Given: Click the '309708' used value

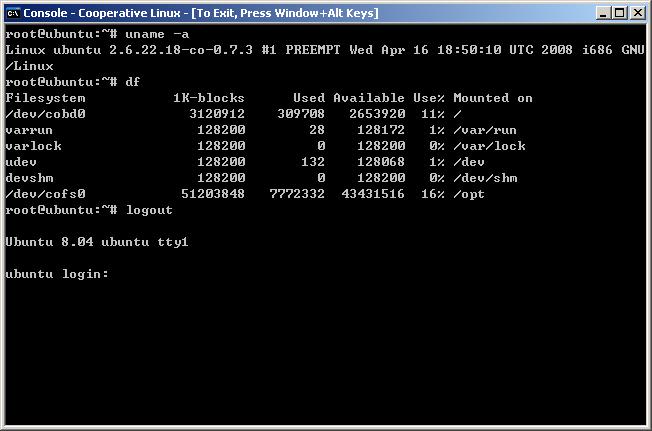Looking at the screenshot, I should (301, 114).
